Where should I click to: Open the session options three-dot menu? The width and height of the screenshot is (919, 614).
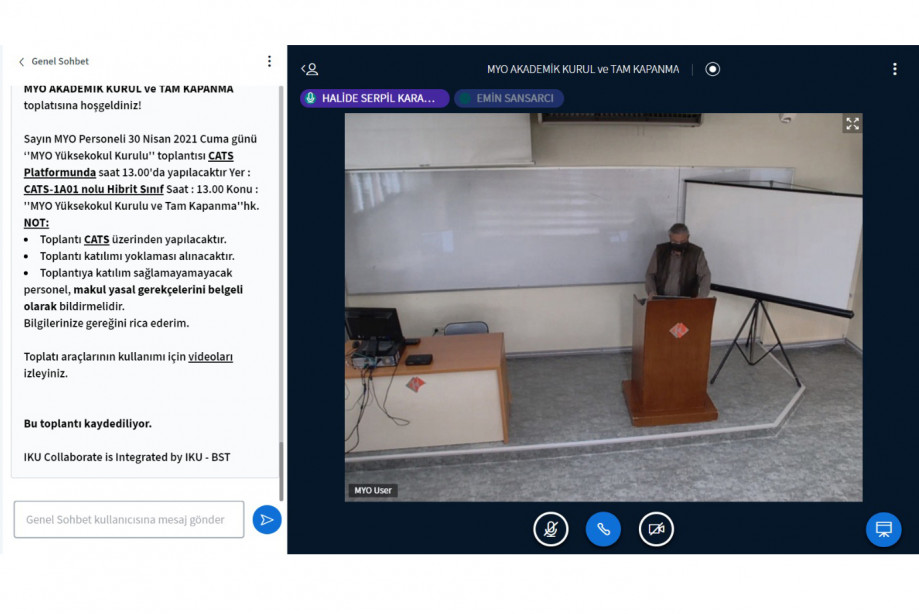click(894, 69)
